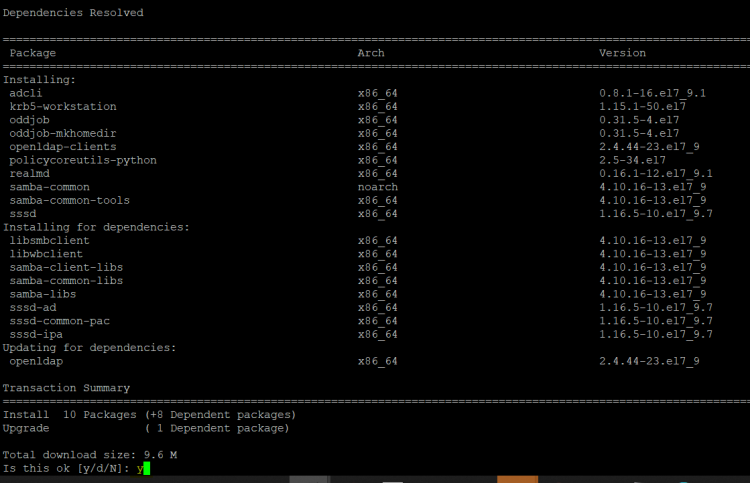Click the 'Version' column header
Image resolution: width=750 pixels, height=483 pixels.
click(x=622, y=53)
